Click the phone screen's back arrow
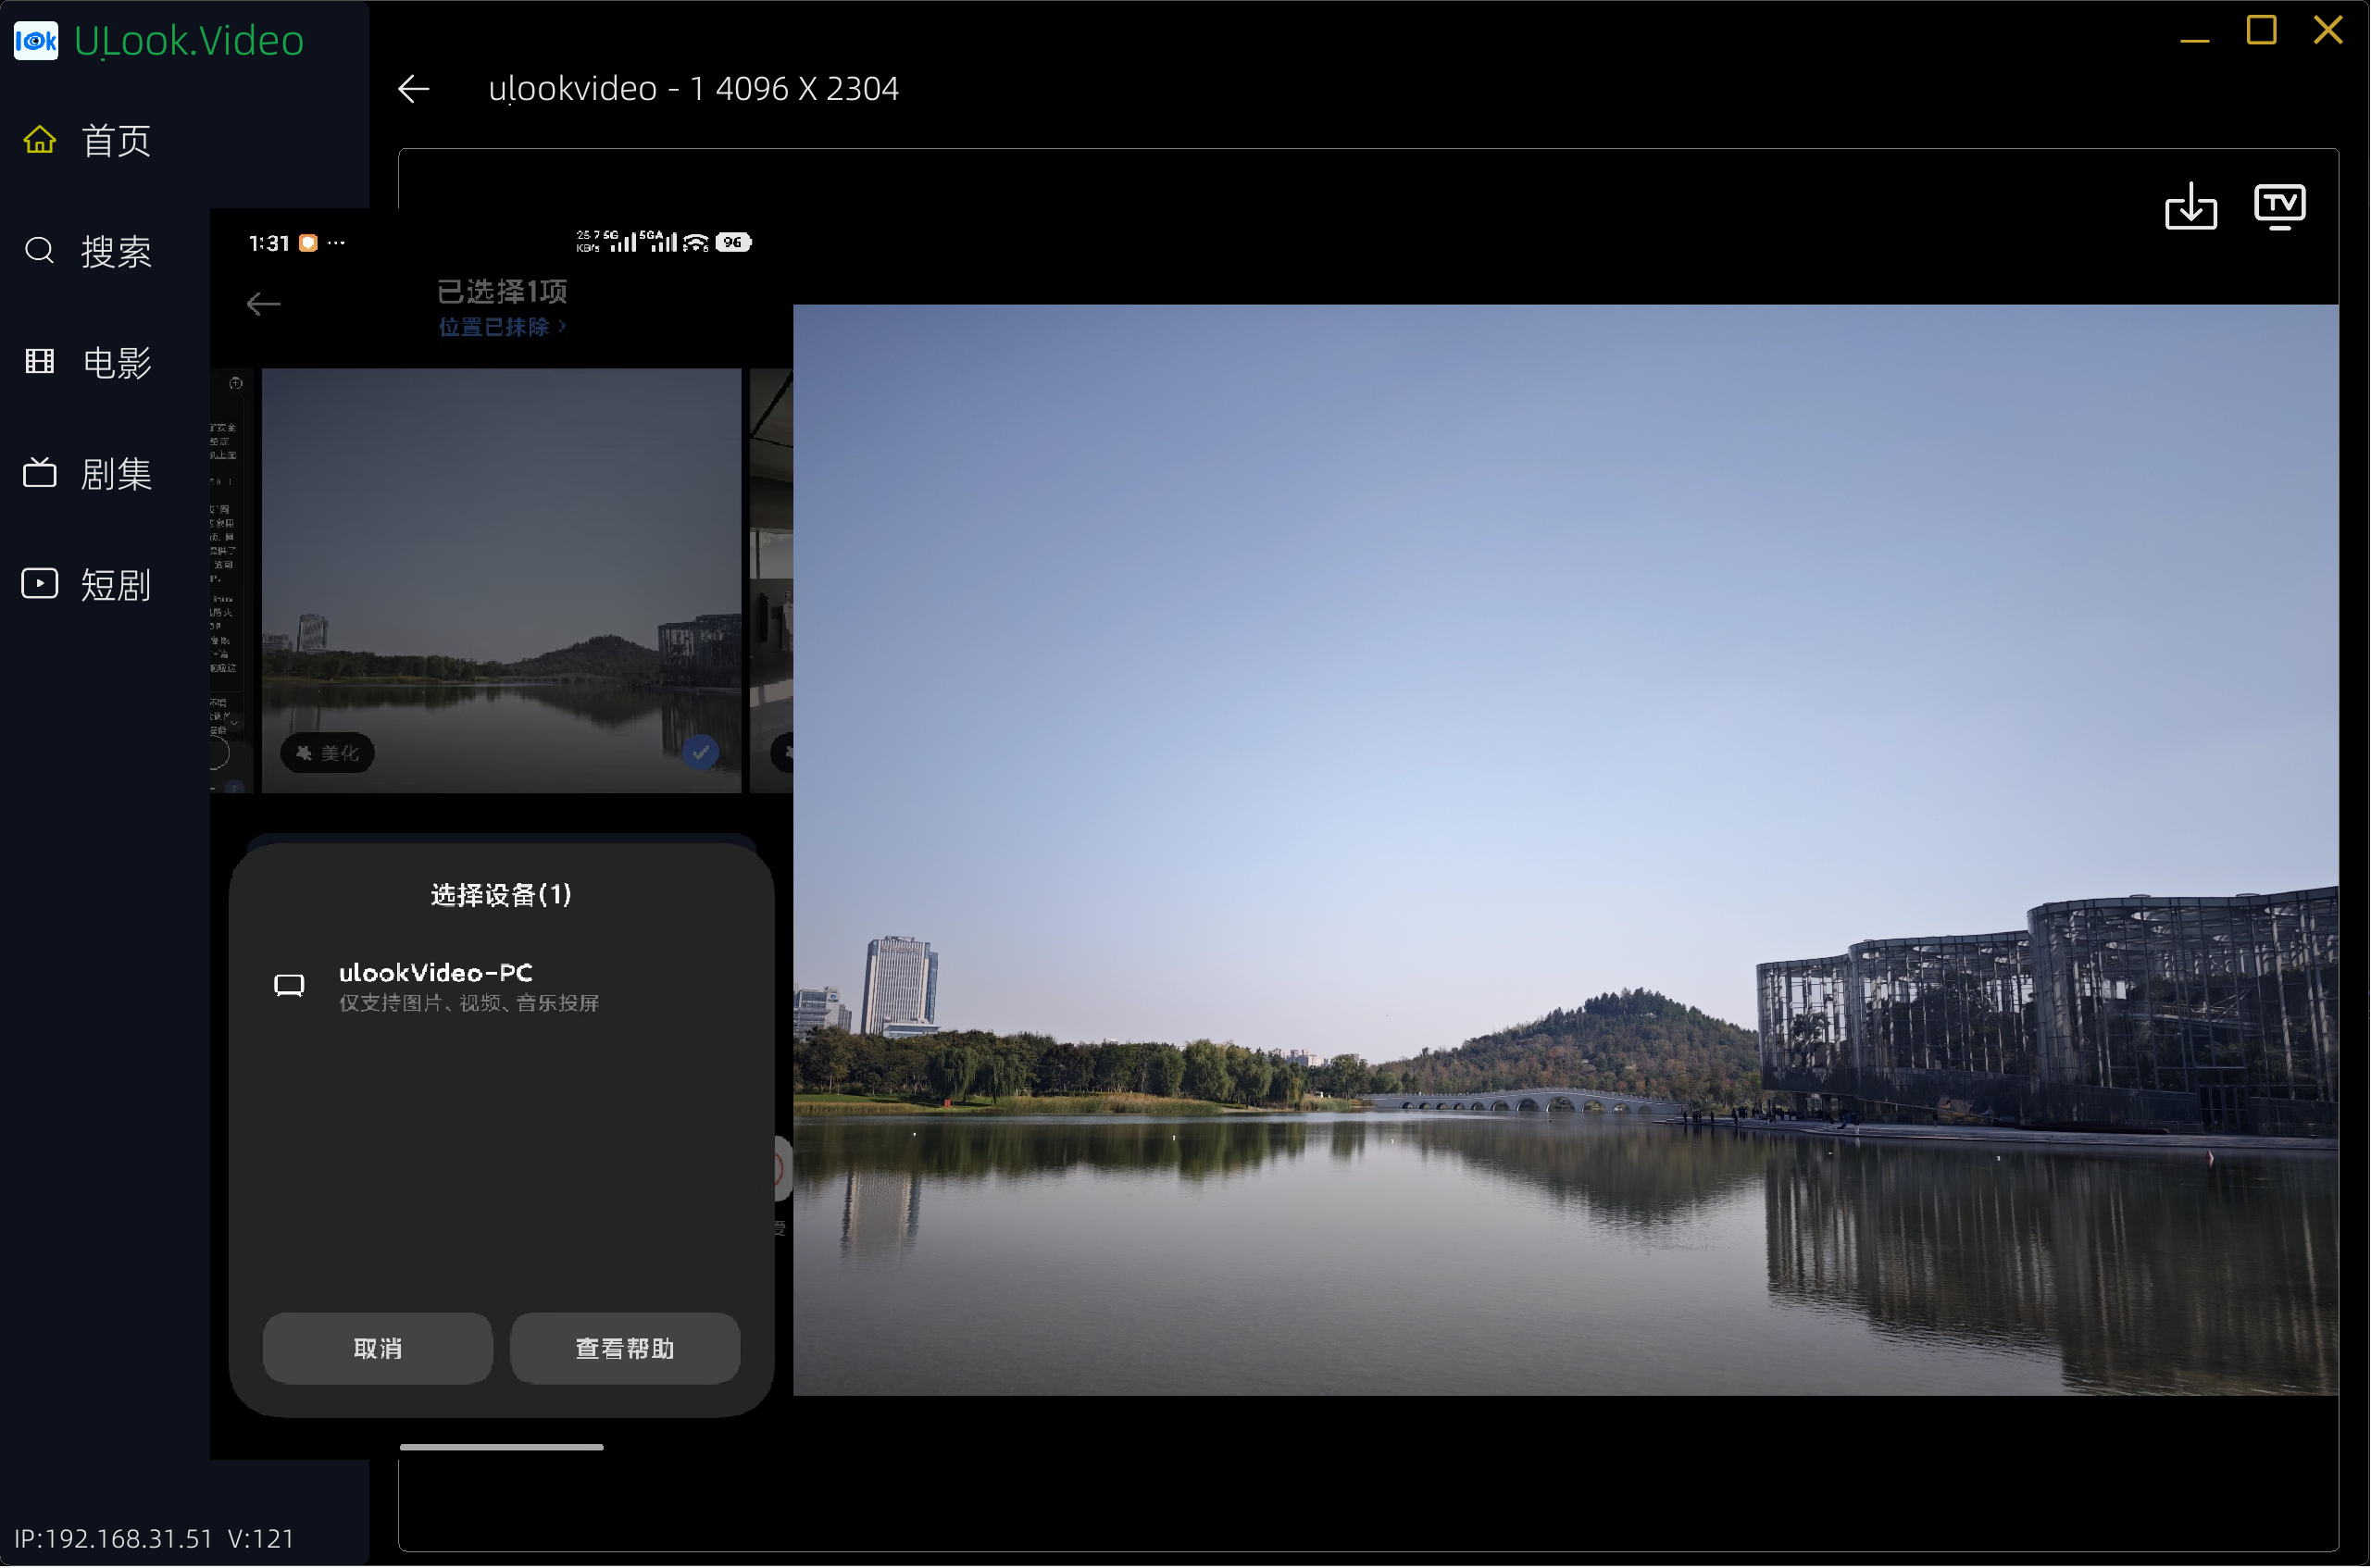Screen dimensions: 2371x1568 [x=264, y=304]
